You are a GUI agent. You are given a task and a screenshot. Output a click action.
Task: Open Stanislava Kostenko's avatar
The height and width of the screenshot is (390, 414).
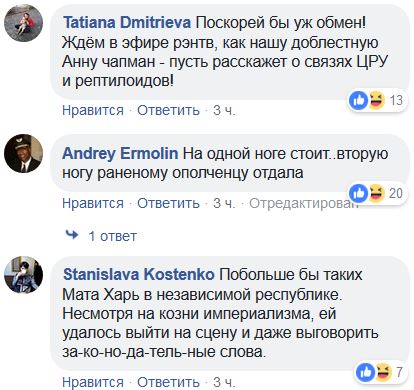pyautogui.click(x=23, y=275)
